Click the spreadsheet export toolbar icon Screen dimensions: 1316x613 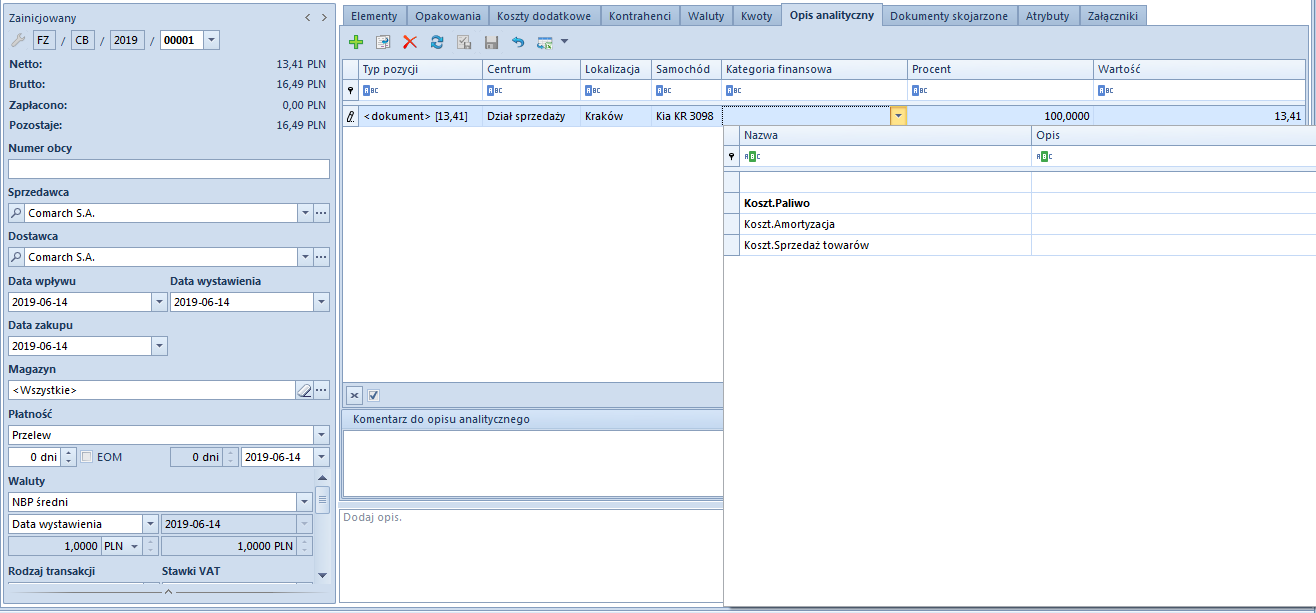(545, 42)
